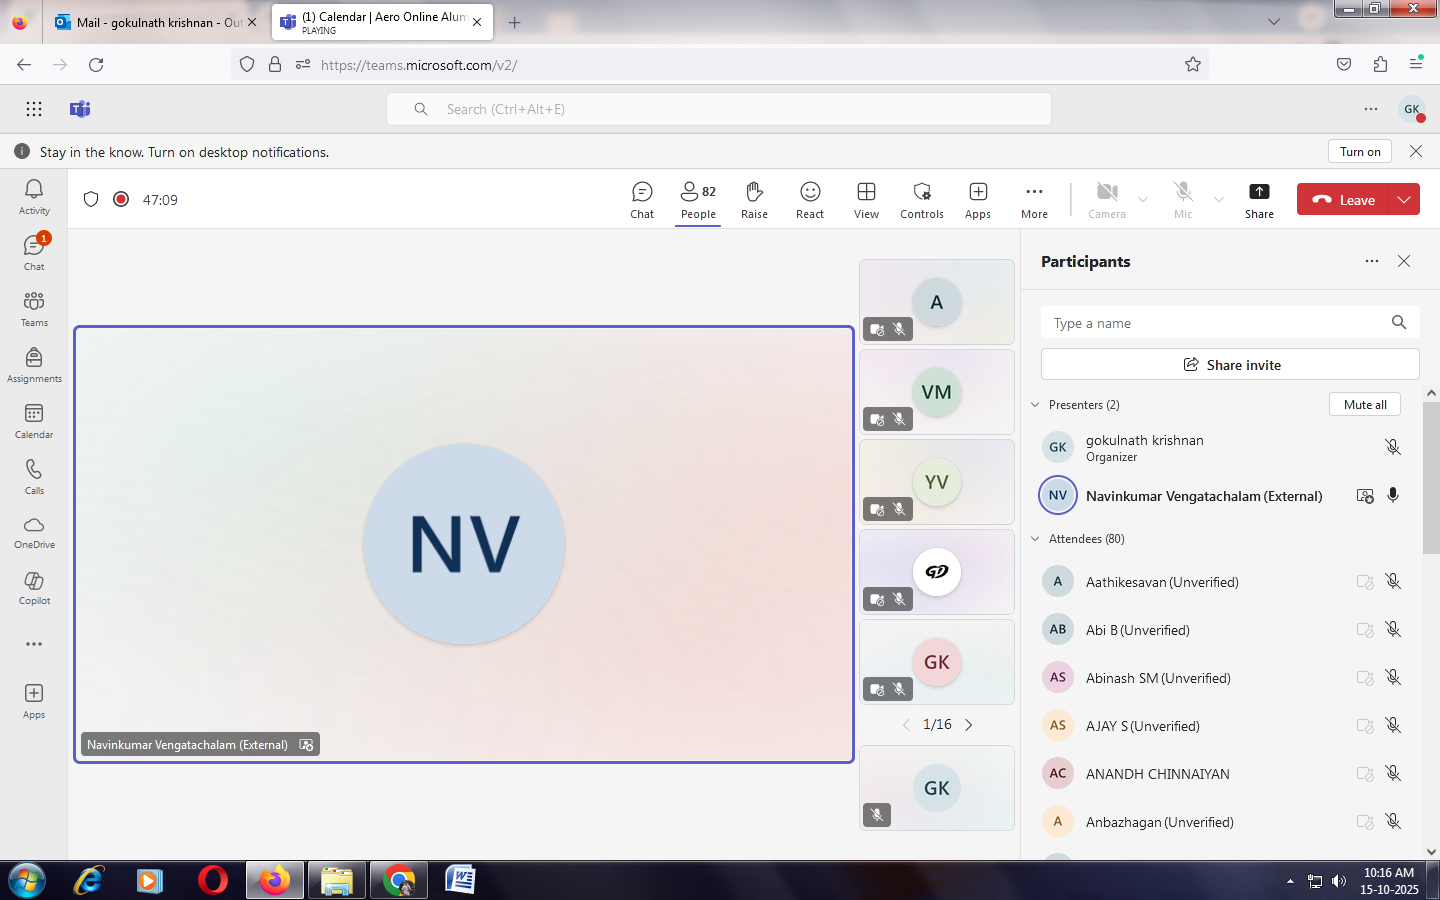Image resolution: width=1440 pixels, height=900 pixels.
Task: Click the Share screen icon
Action: pos(1259,199)
